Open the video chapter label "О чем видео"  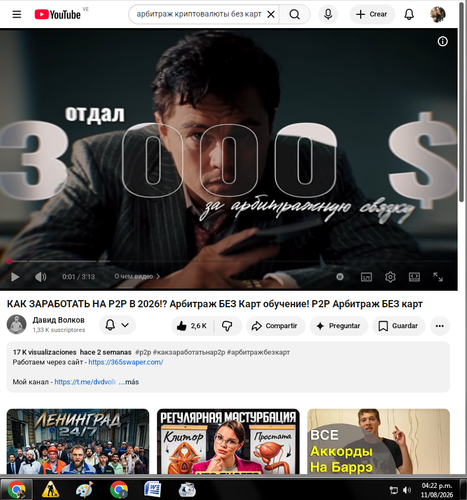137,276
